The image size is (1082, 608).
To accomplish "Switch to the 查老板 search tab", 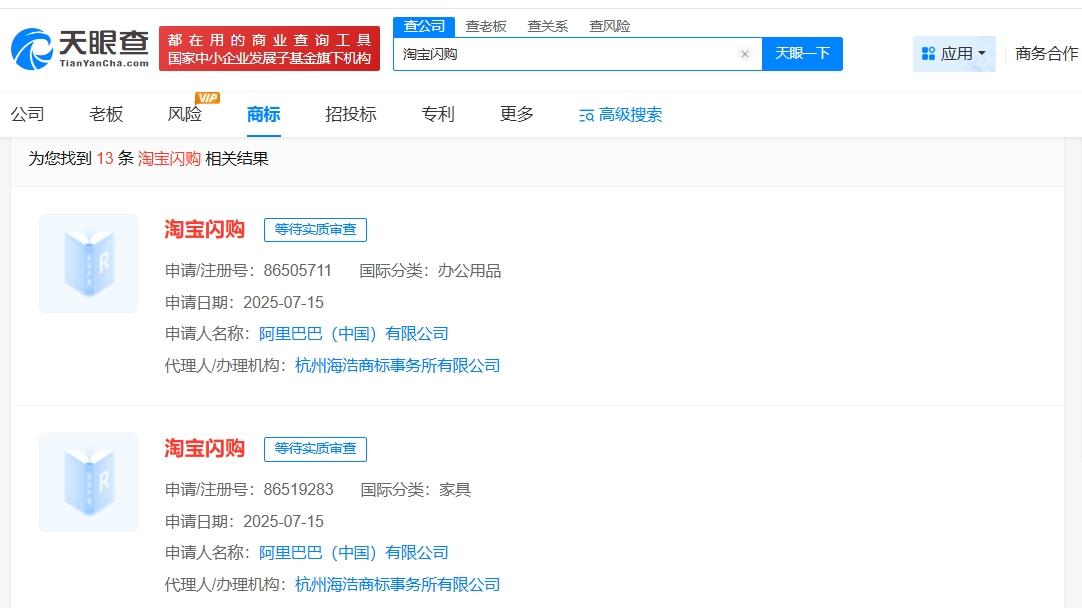I will [486, 26].
